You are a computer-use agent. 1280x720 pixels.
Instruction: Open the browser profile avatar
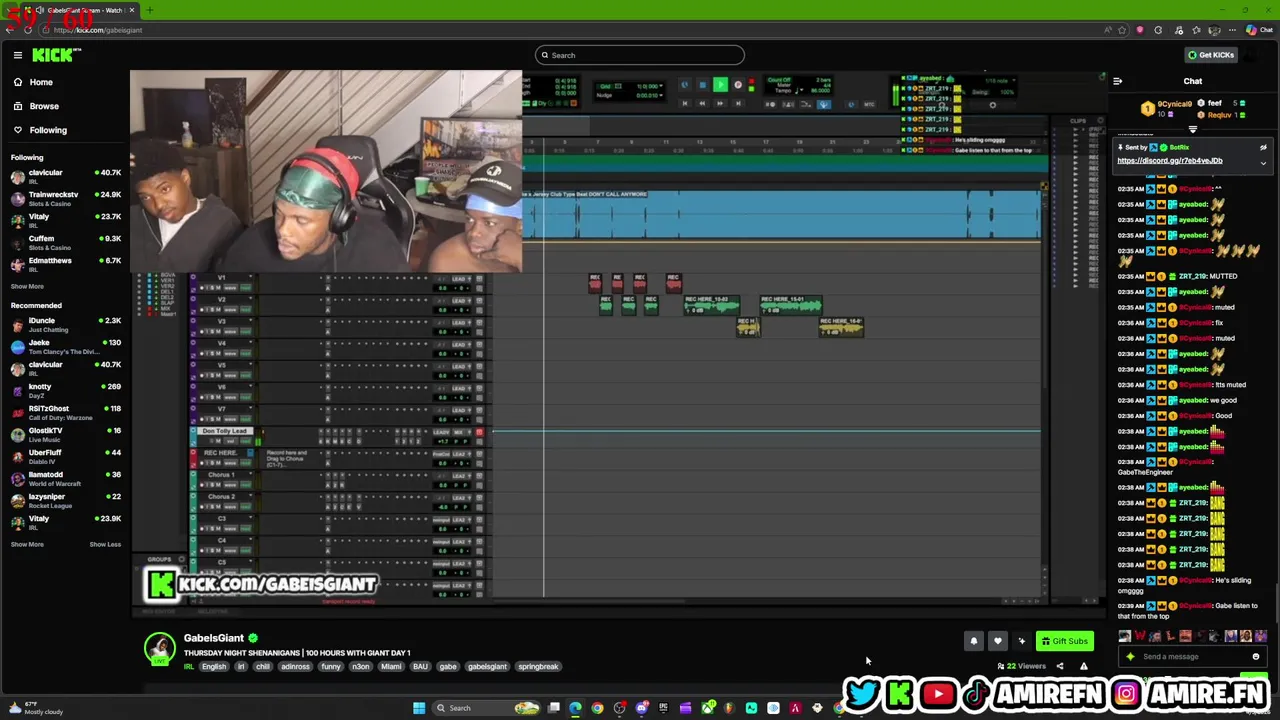(x=1213, y=30)
